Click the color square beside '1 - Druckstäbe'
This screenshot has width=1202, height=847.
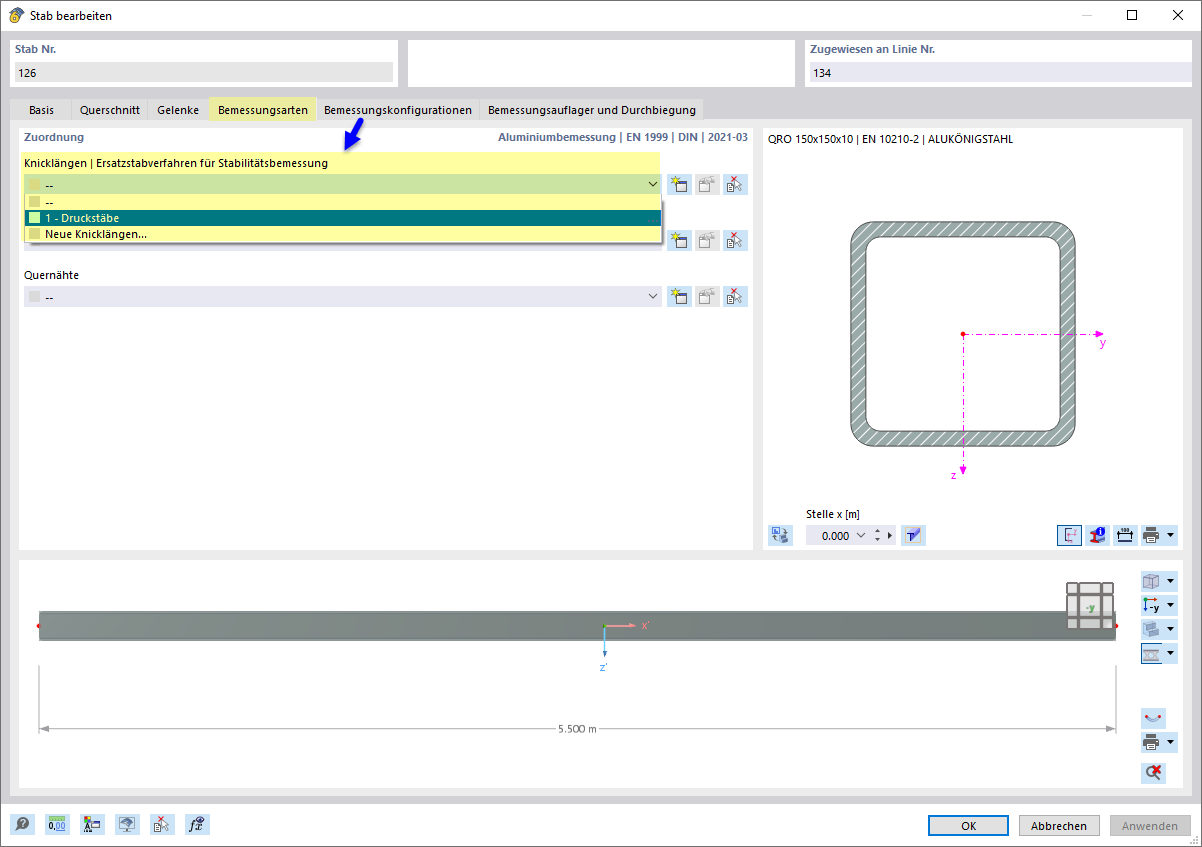point(35,218)
